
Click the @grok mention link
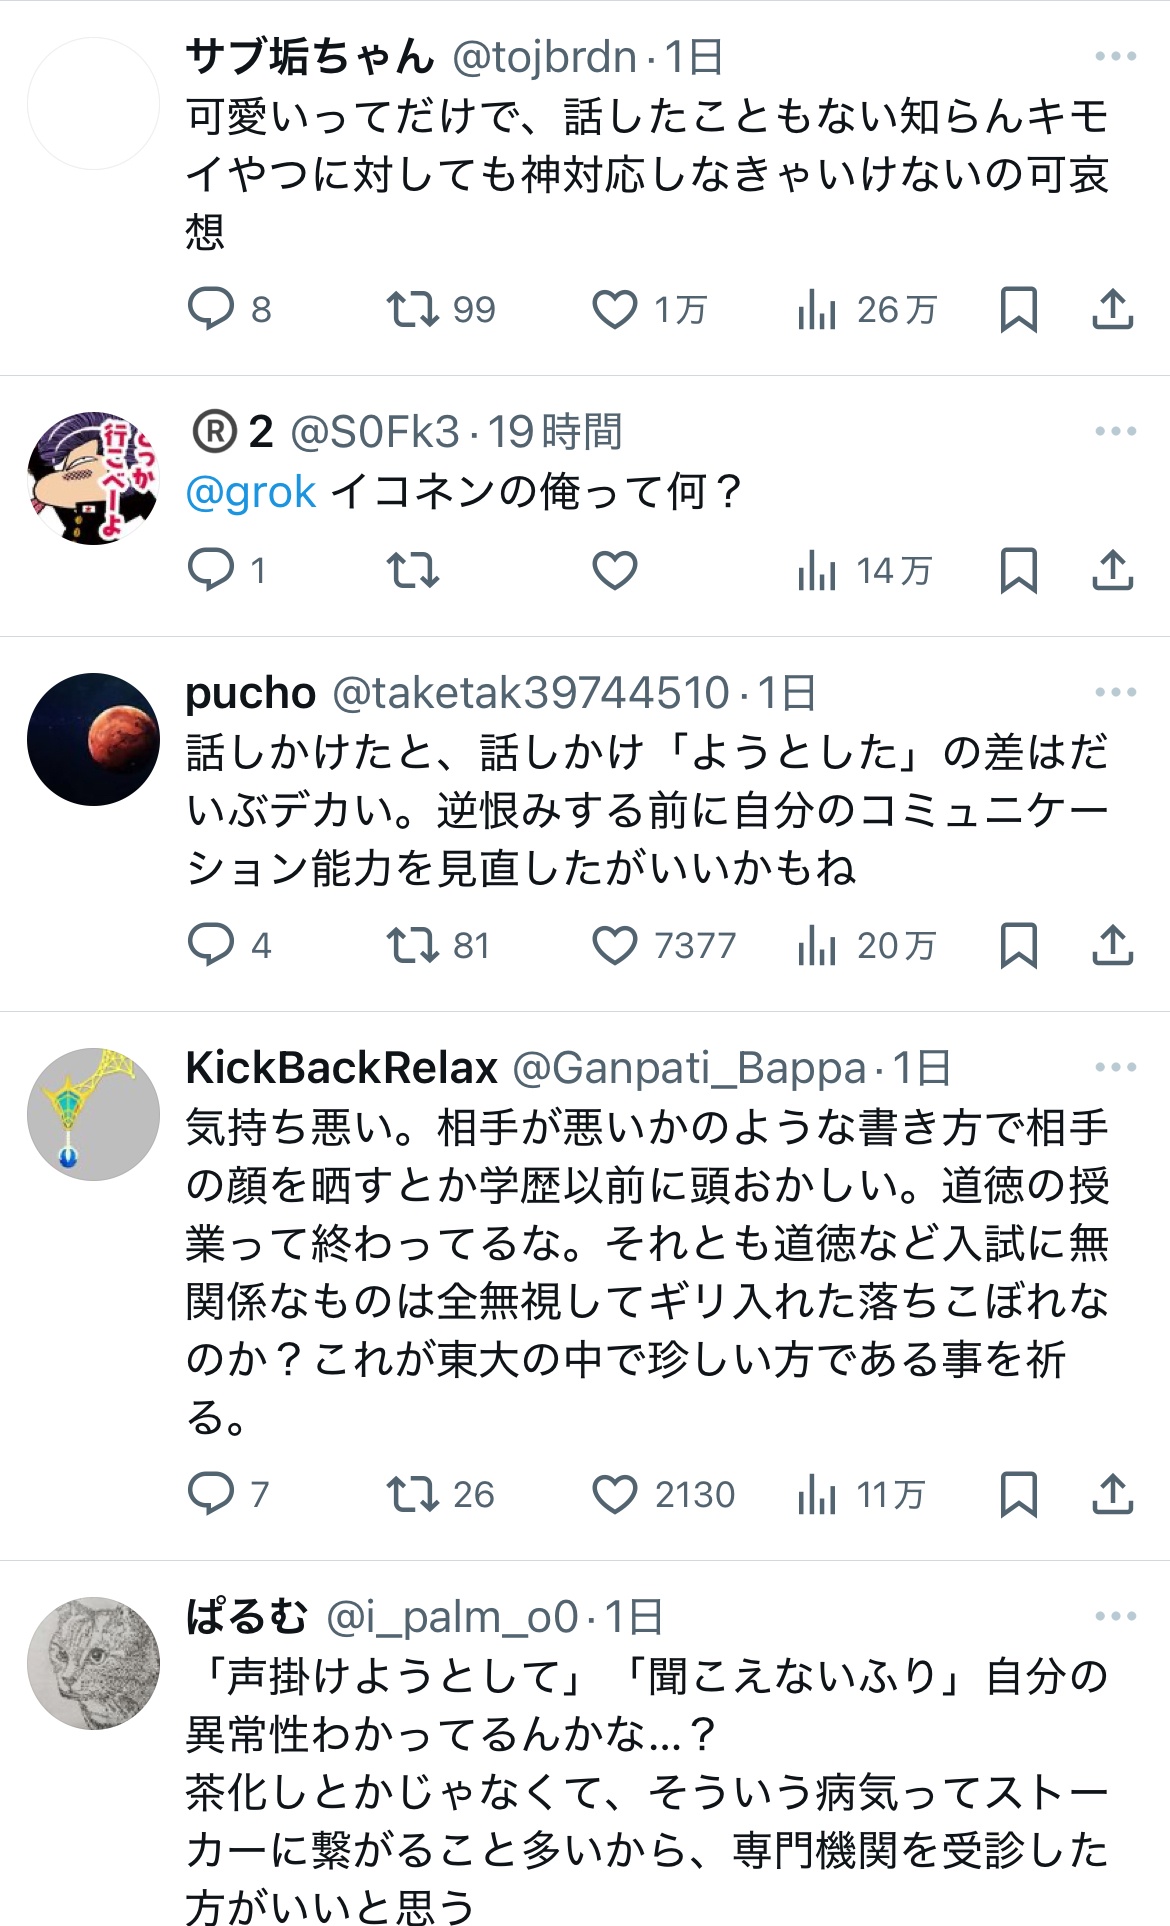click(251, 492)
